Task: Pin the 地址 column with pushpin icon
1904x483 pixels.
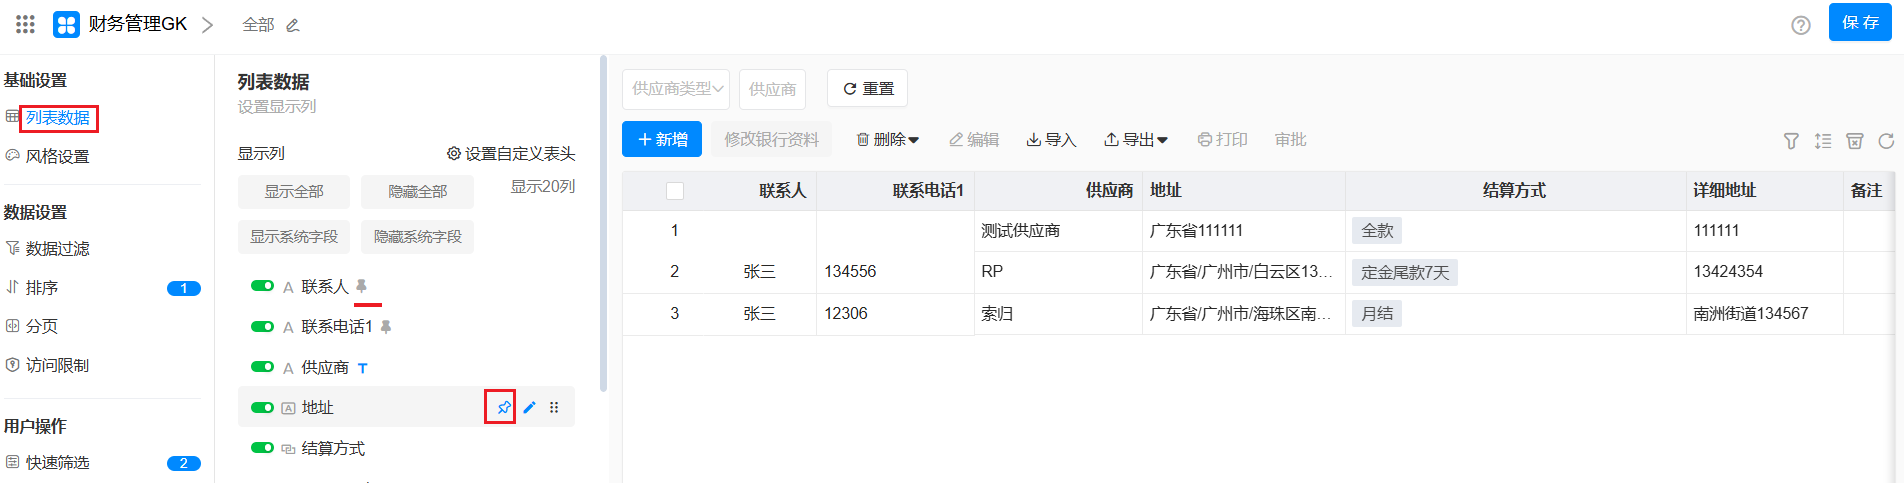Action: 503,407
